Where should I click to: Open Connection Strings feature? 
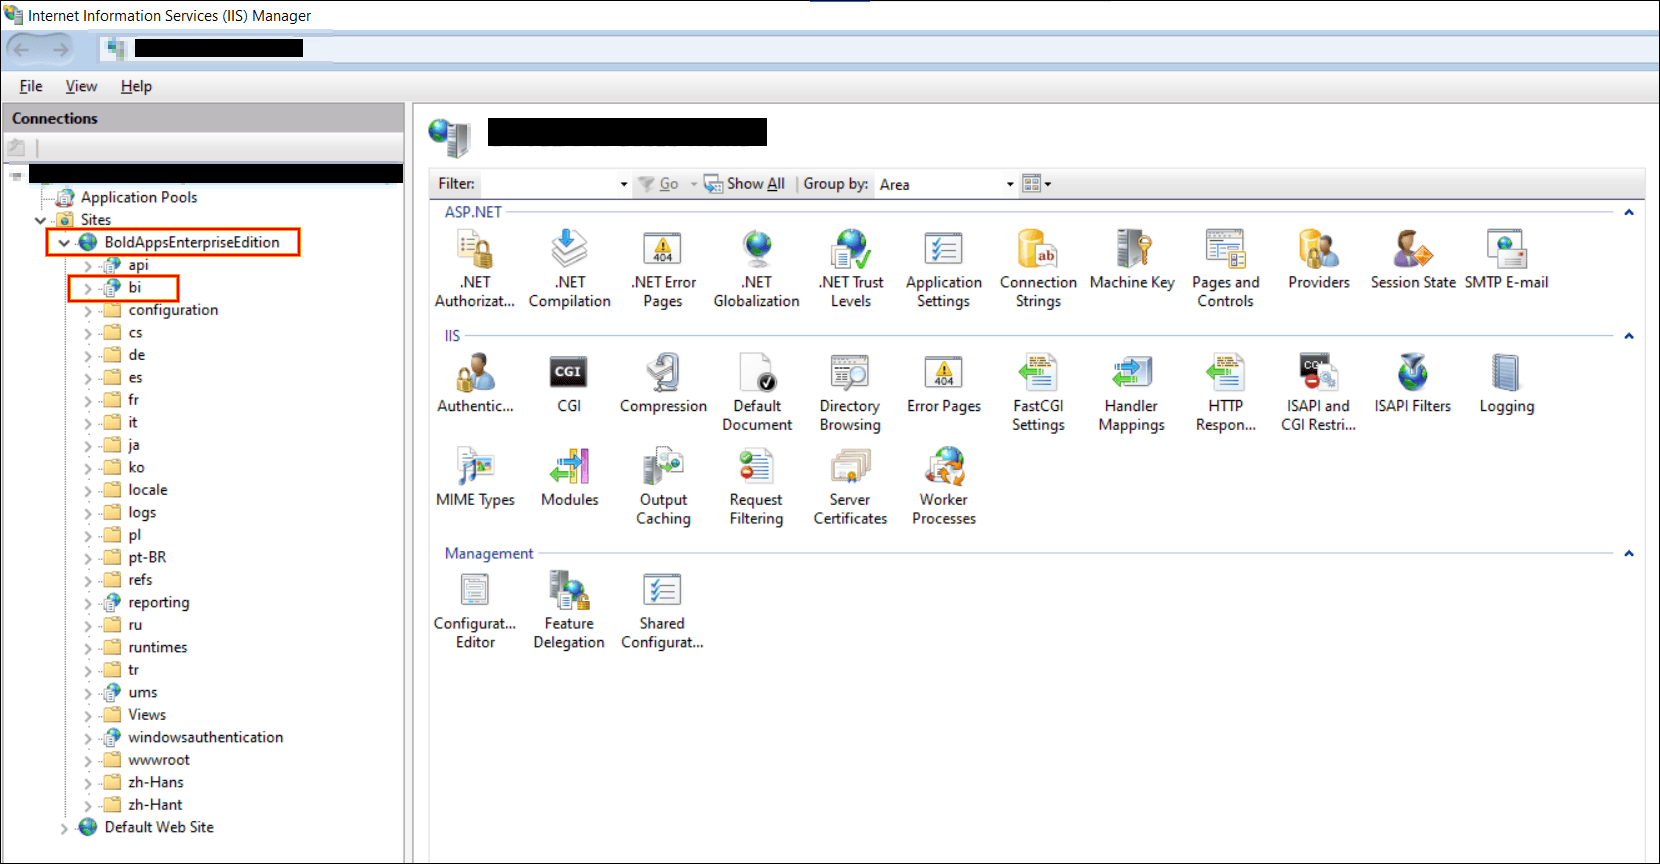coord(1038,268)
